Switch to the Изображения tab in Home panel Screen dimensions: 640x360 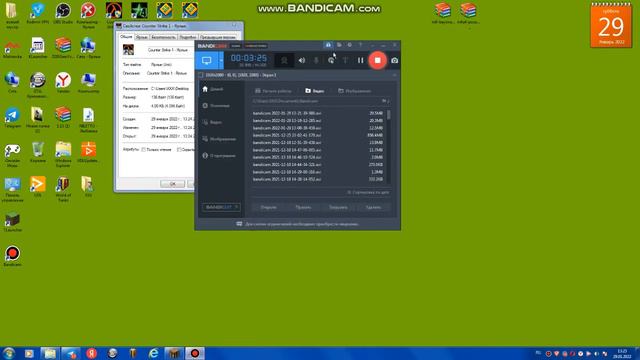pos(354,91)
